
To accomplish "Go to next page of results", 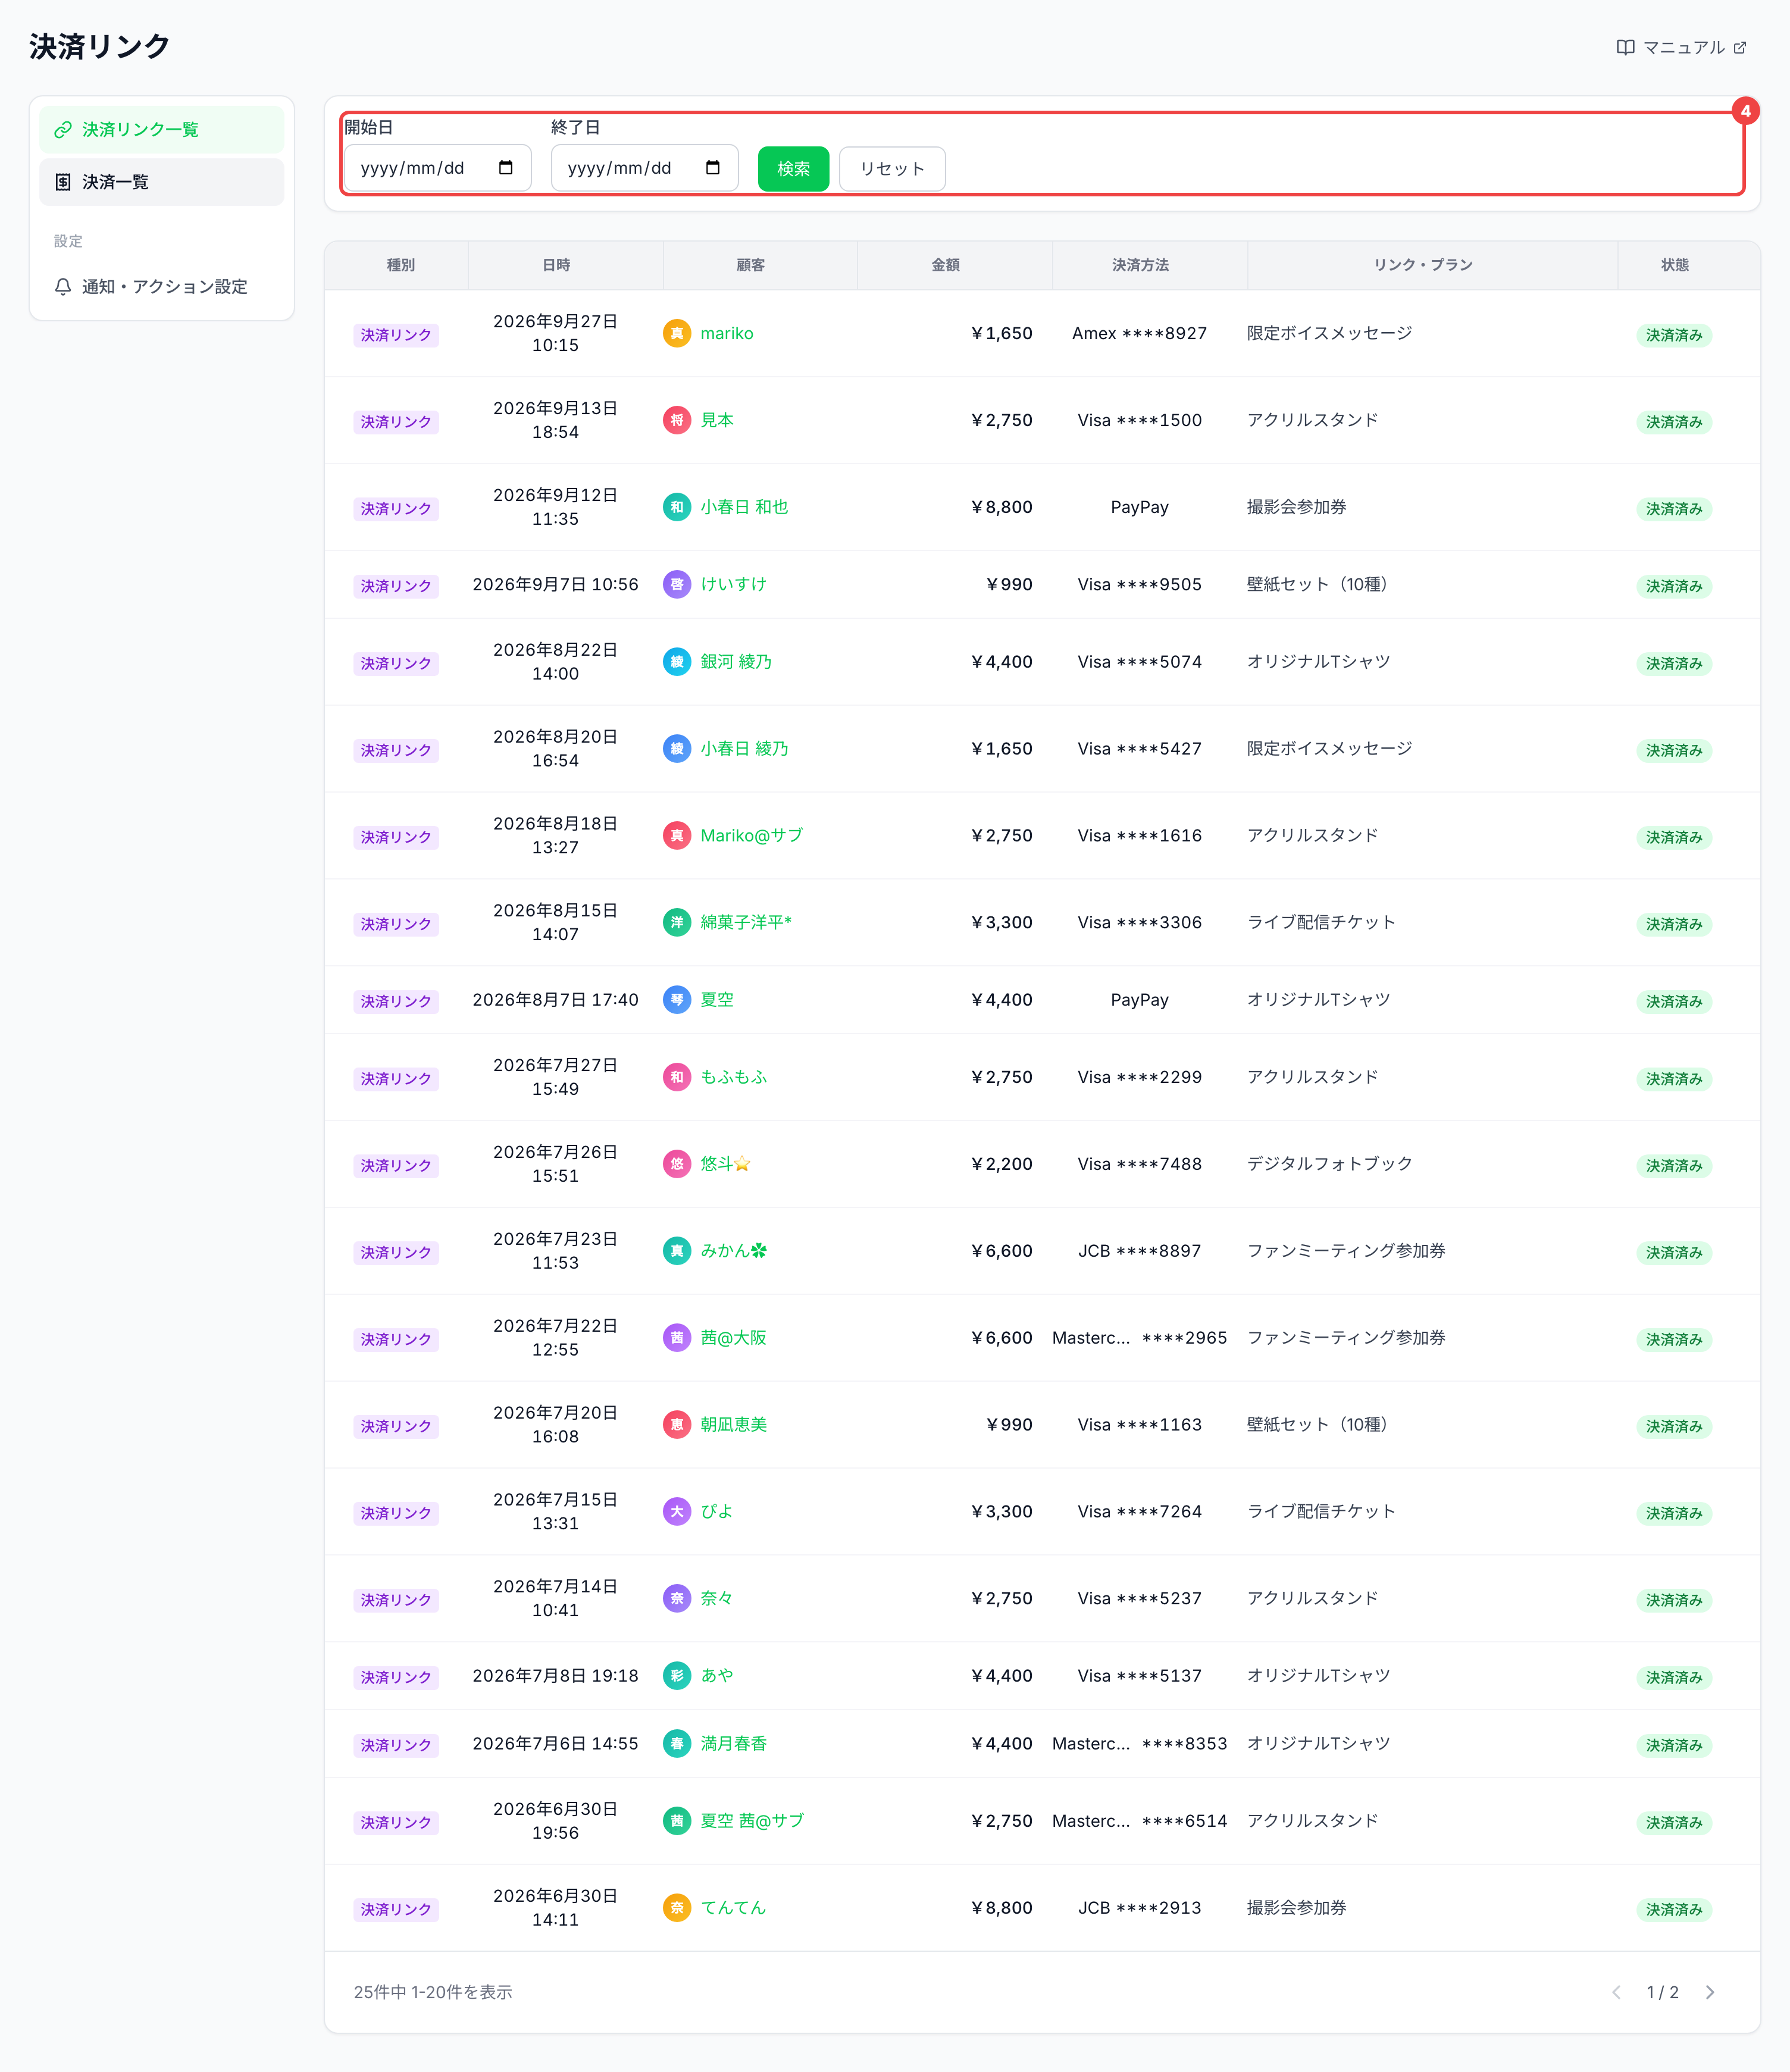I will pos(1710,1992).
